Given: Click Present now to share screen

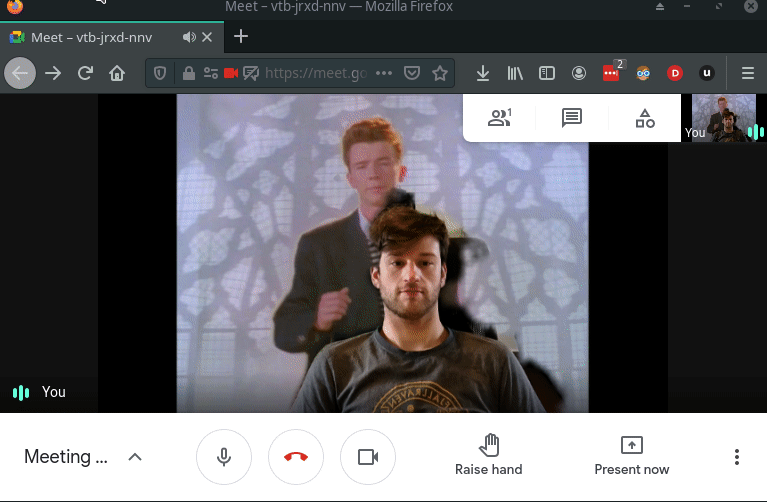Looking at the screenshot, I should [x=632, y=456].
